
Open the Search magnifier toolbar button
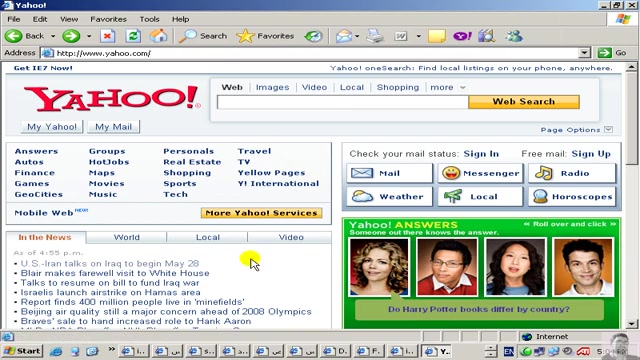[203, 36]
